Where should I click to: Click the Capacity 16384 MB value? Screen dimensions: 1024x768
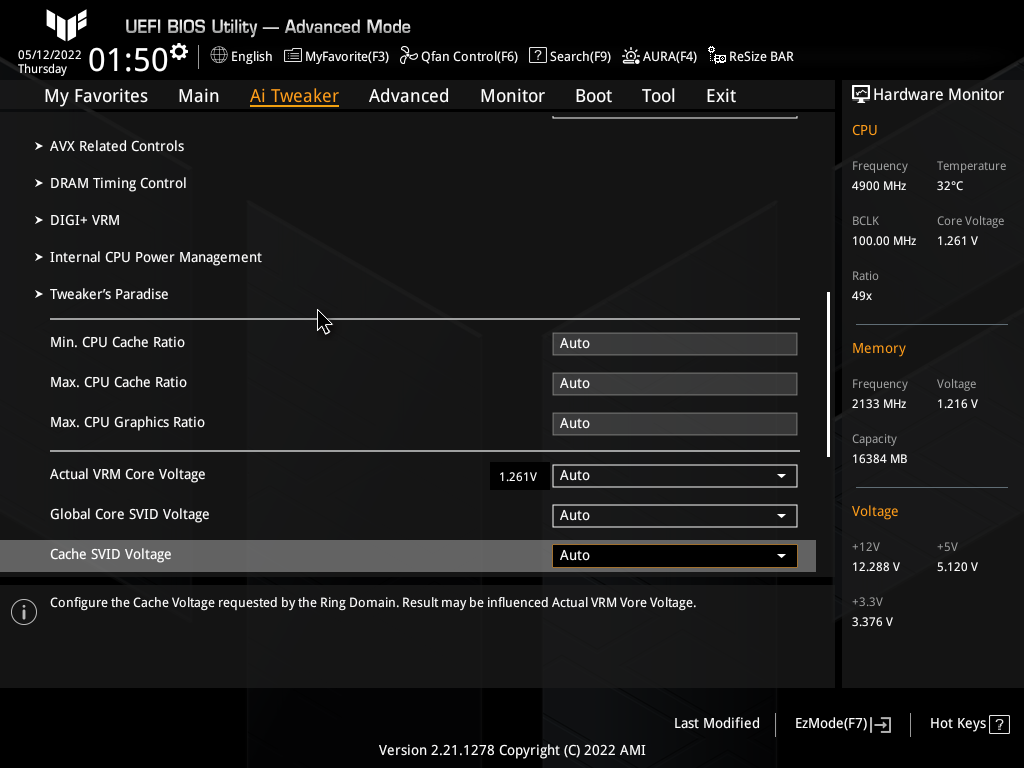[879, 459]
